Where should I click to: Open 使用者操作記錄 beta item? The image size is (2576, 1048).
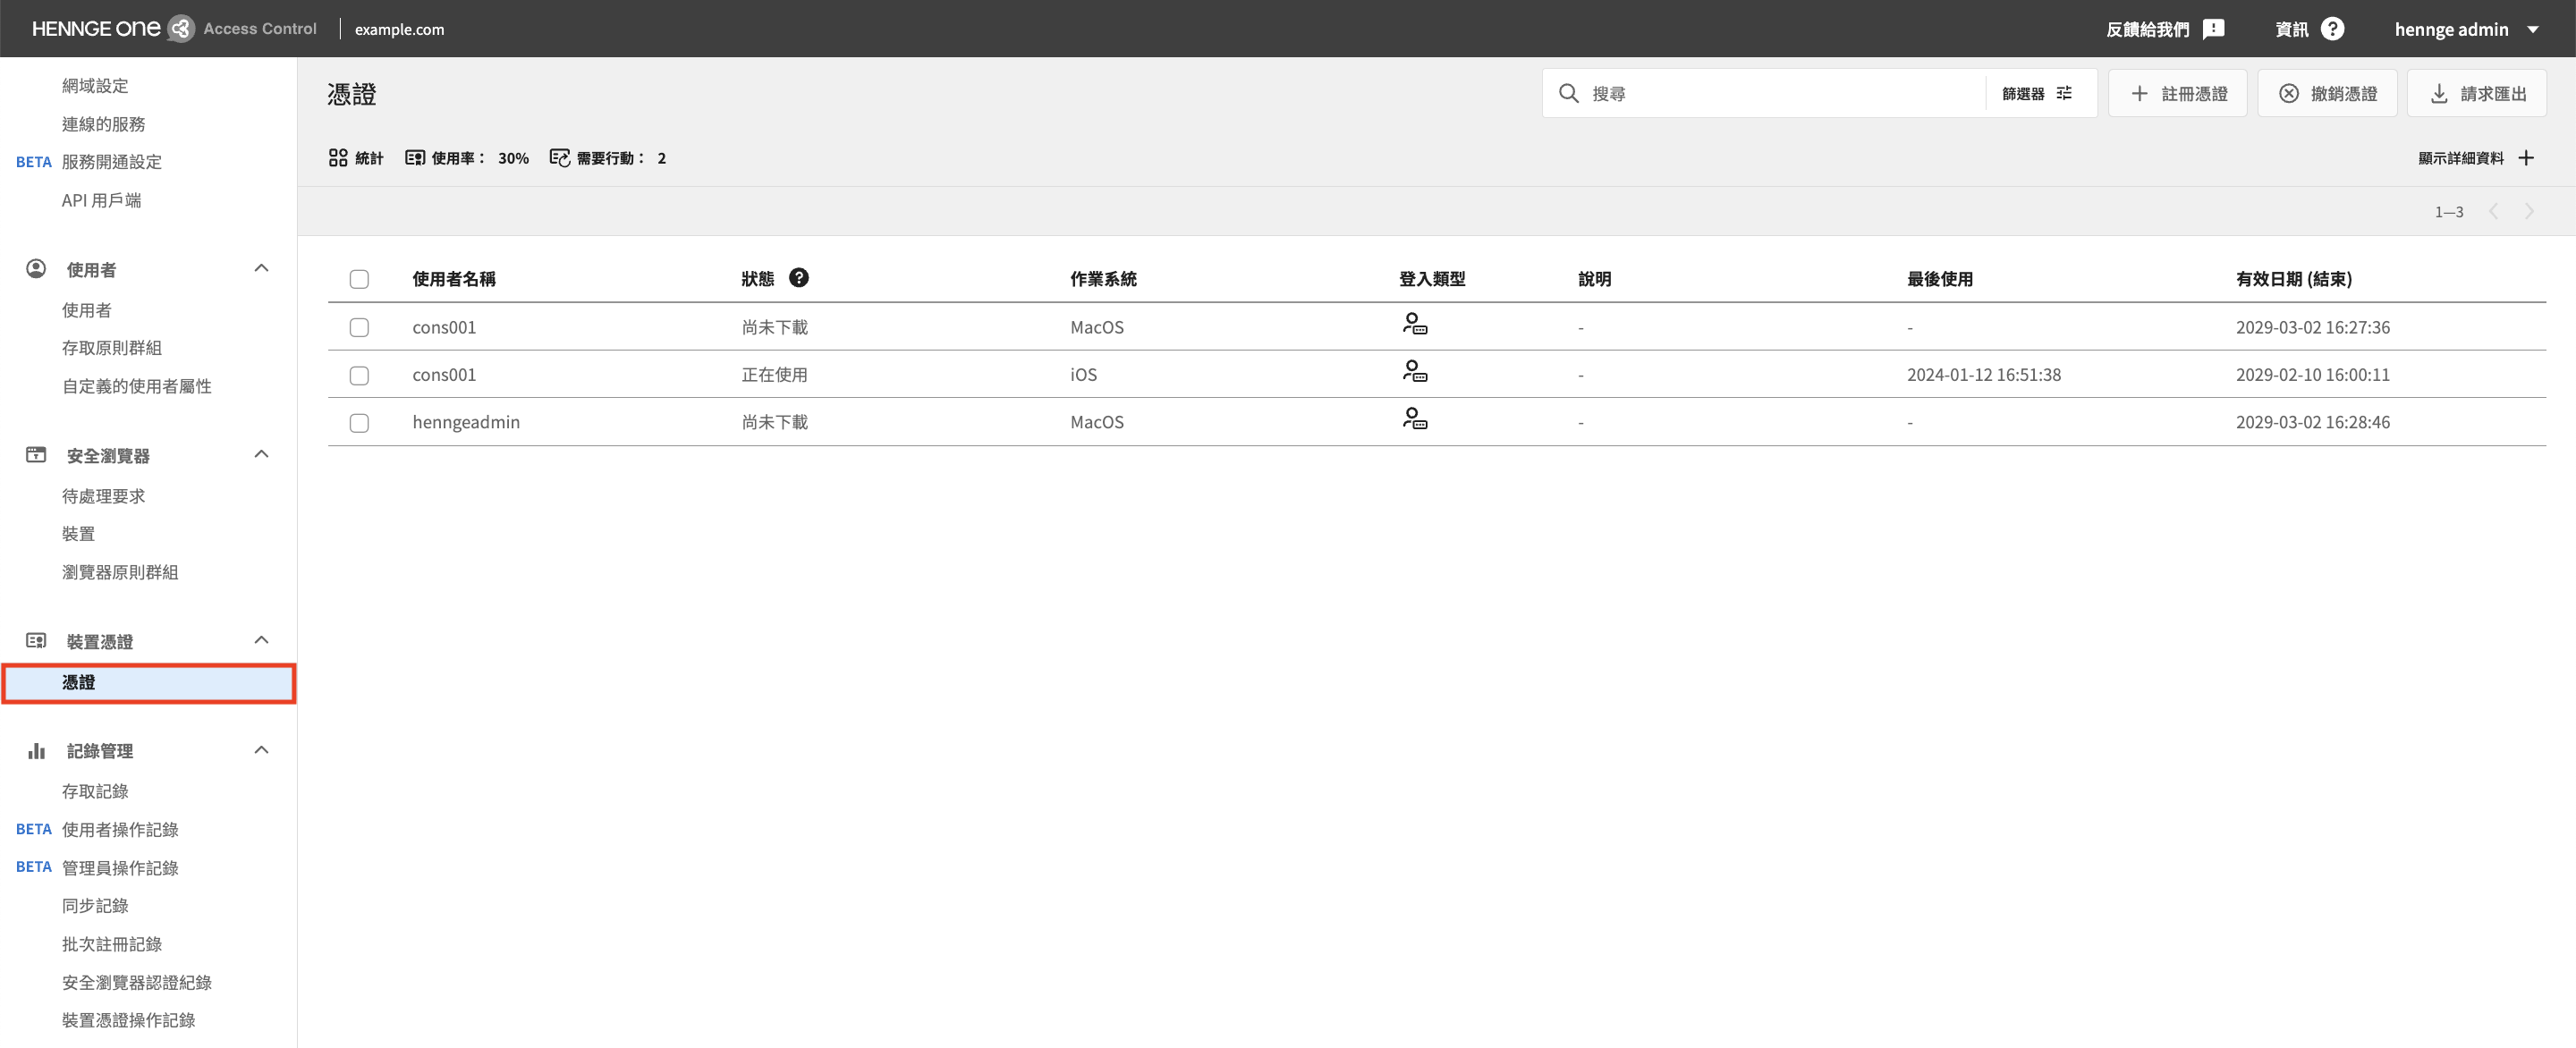pos(120,830)
